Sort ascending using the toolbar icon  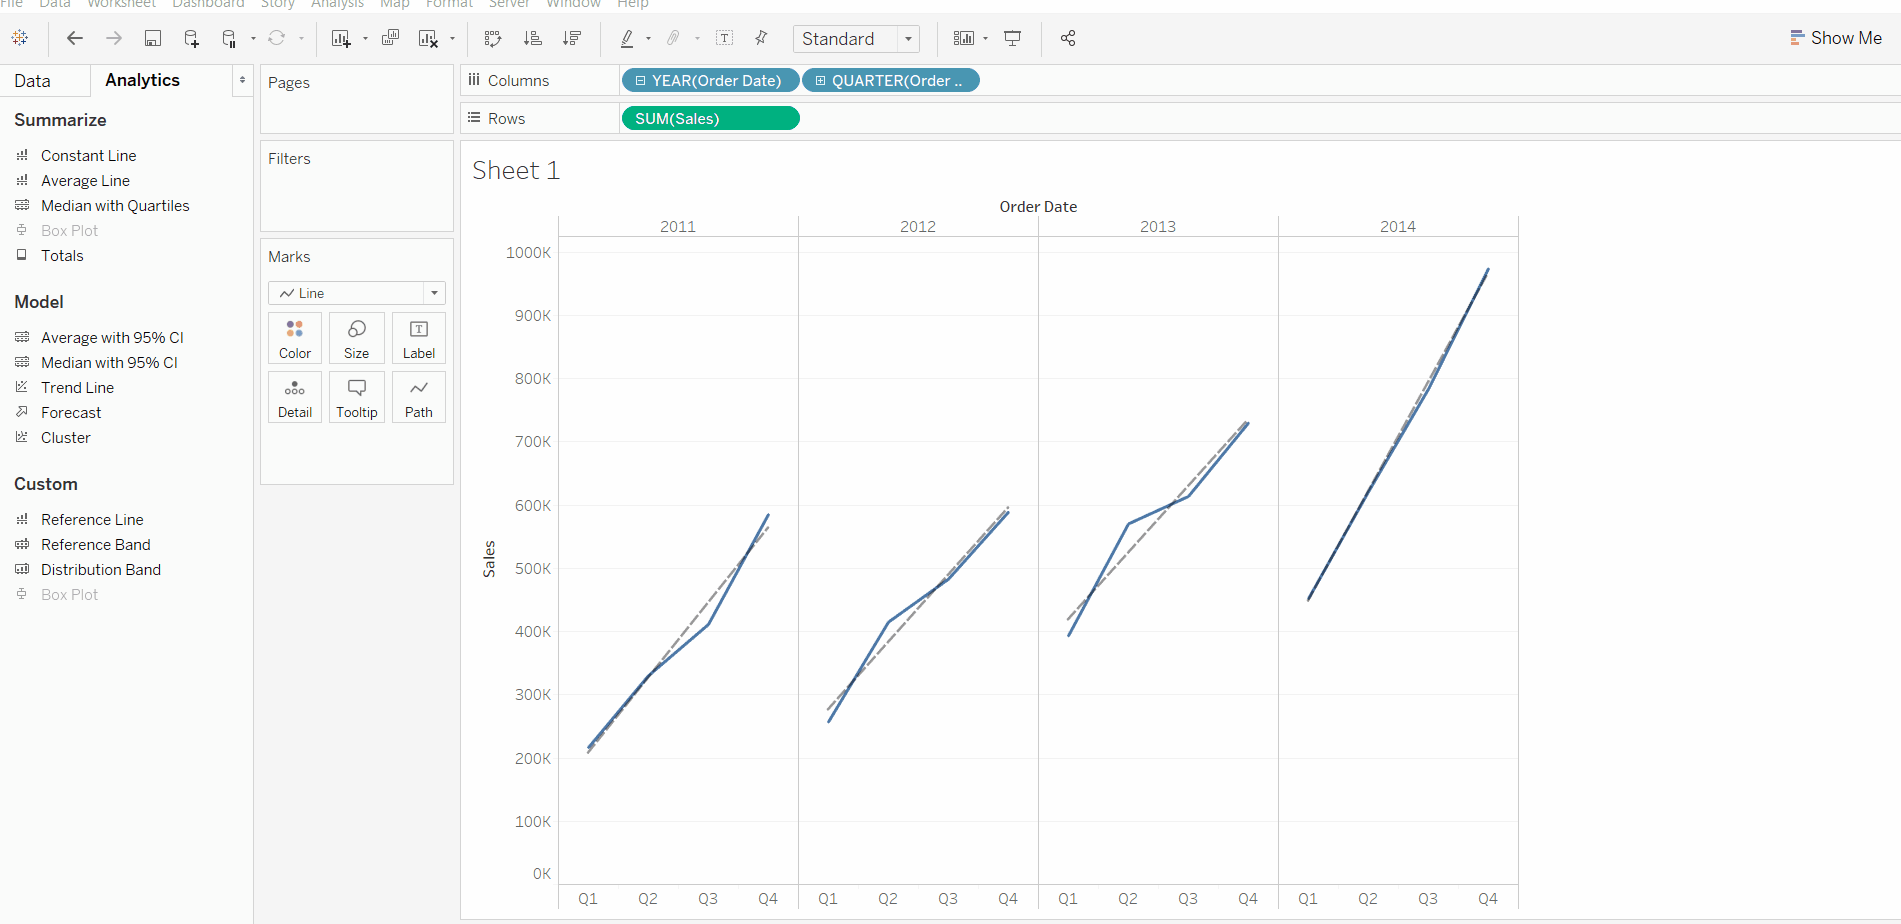[533, 38]
